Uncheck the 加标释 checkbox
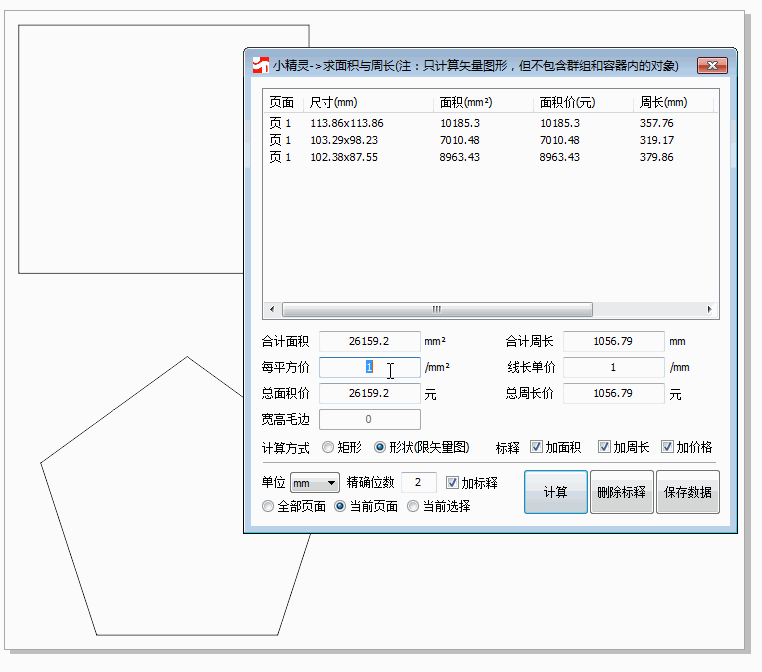The image size is (762, 672). pos(452,482)
